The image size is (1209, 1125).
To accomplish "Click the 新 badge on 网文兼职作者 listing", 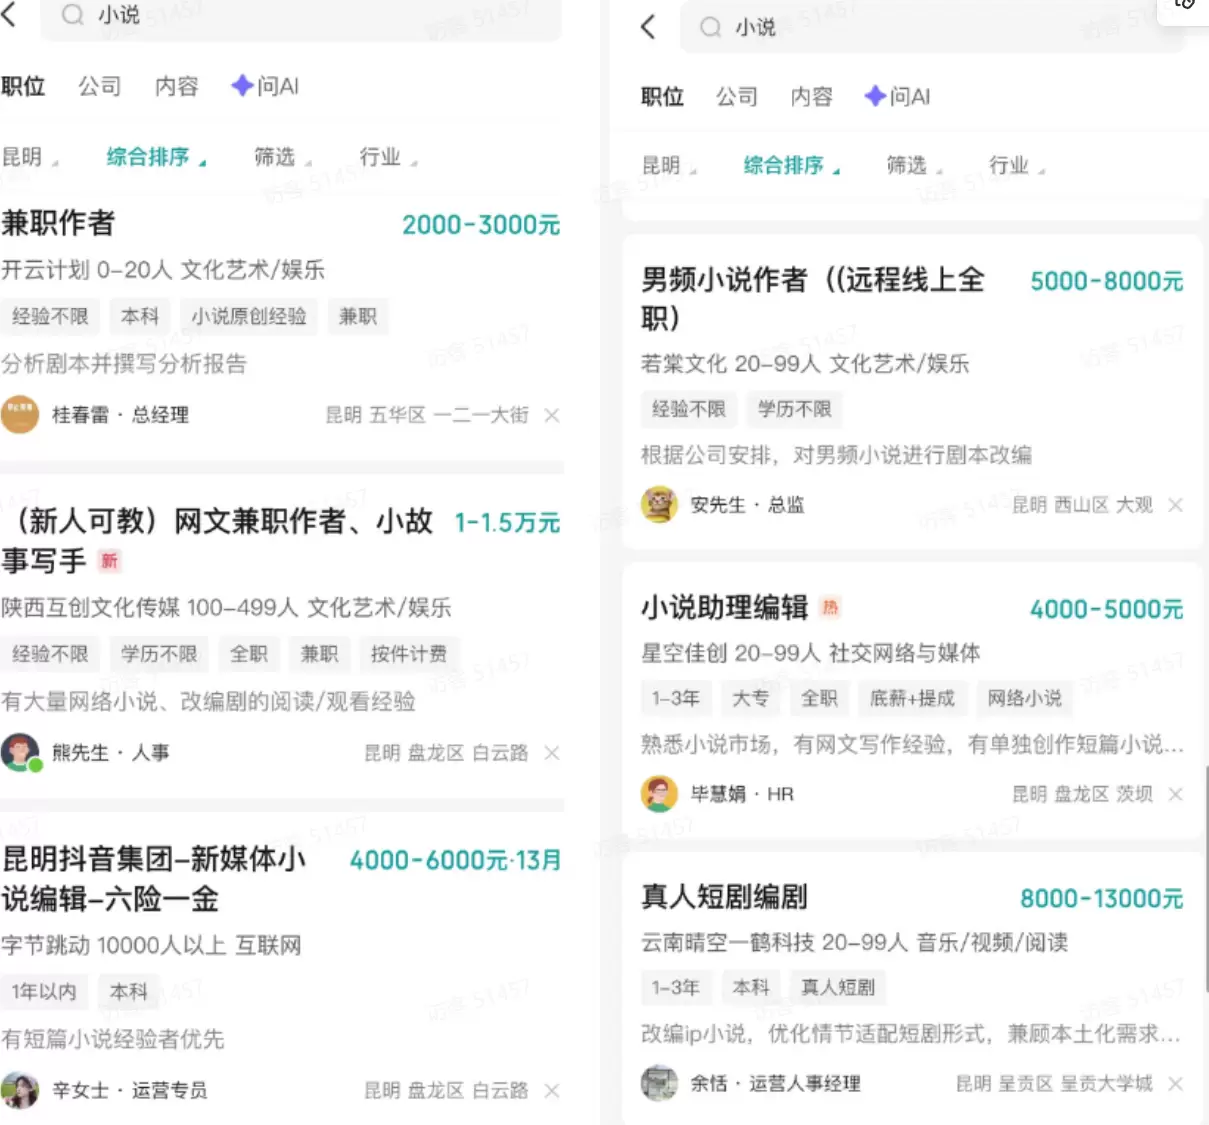I will 110,562.
